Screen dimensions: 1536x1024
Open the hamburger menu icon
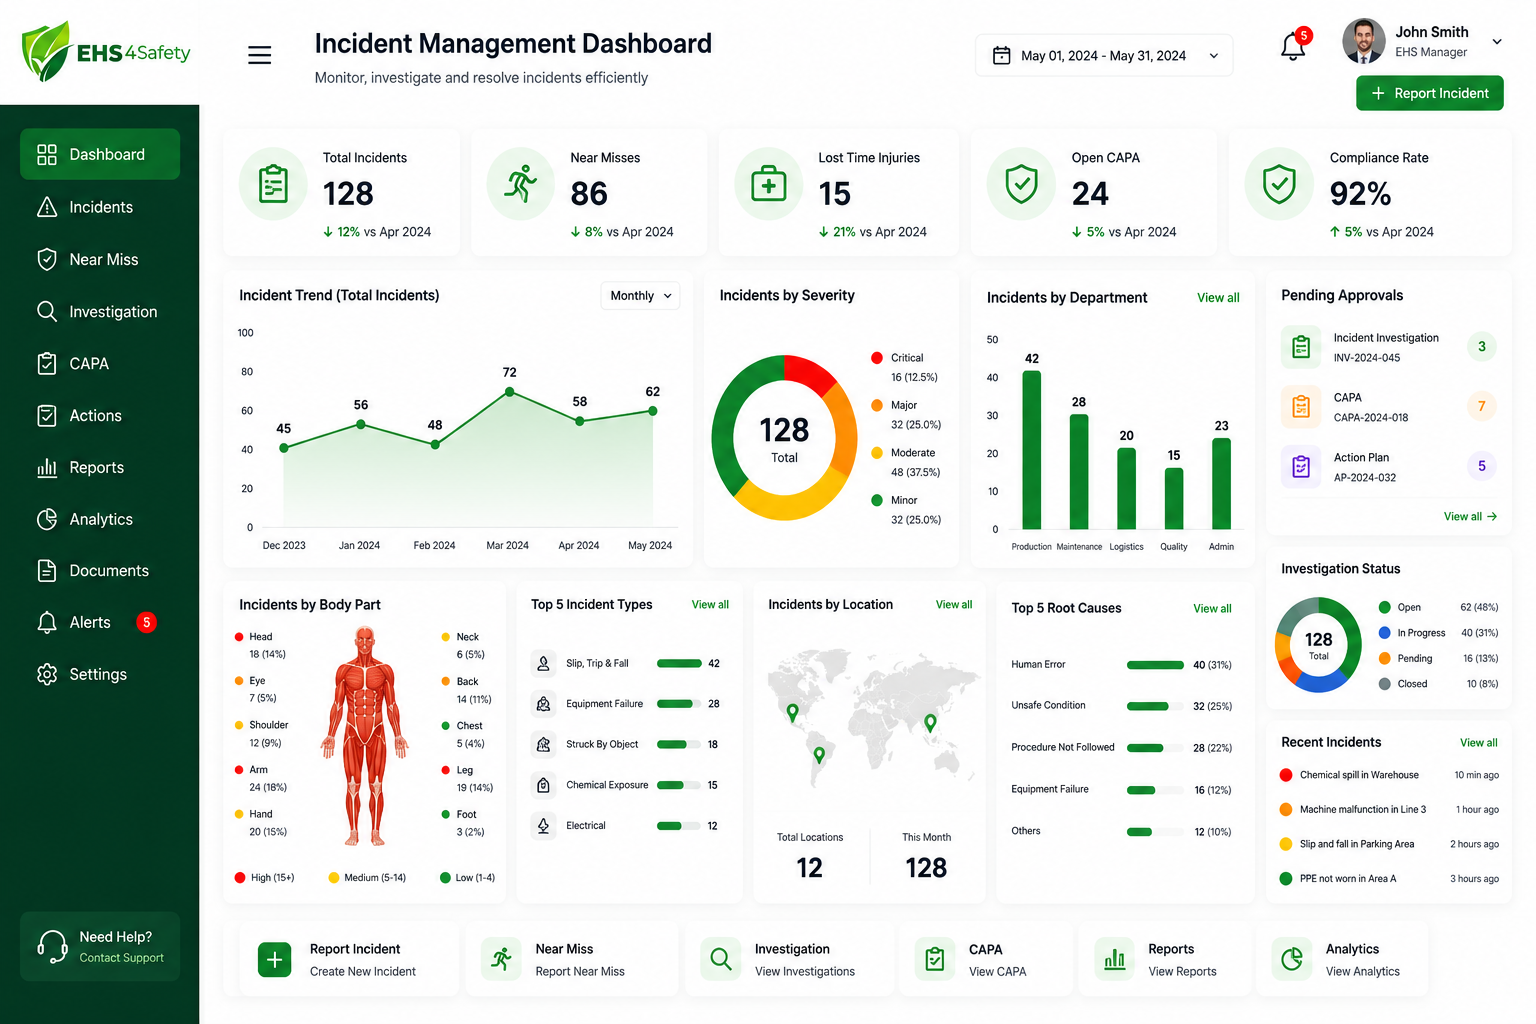coord(260,55)
